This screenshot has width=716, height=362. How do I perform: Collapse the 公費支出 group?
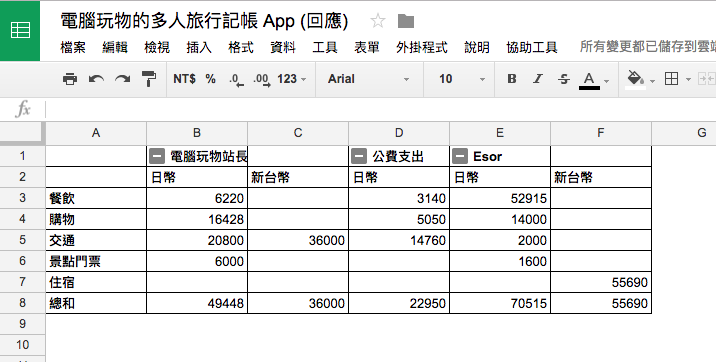(x=358, y=157)
